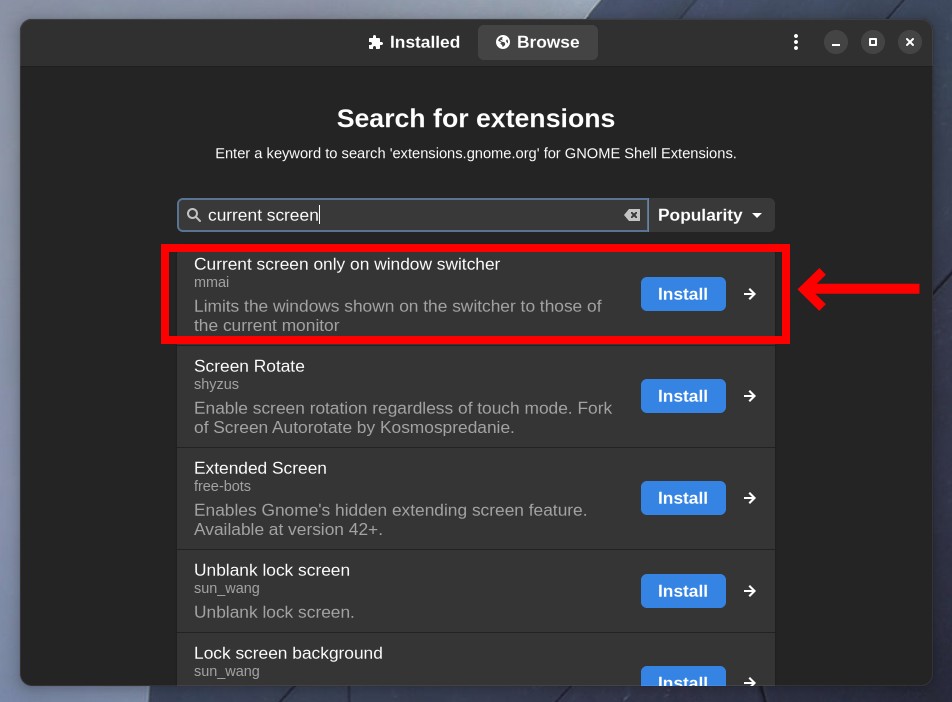Select the Screen Rotate result row
The height and width of the screenshot is (702, 952).
point(475,397)
